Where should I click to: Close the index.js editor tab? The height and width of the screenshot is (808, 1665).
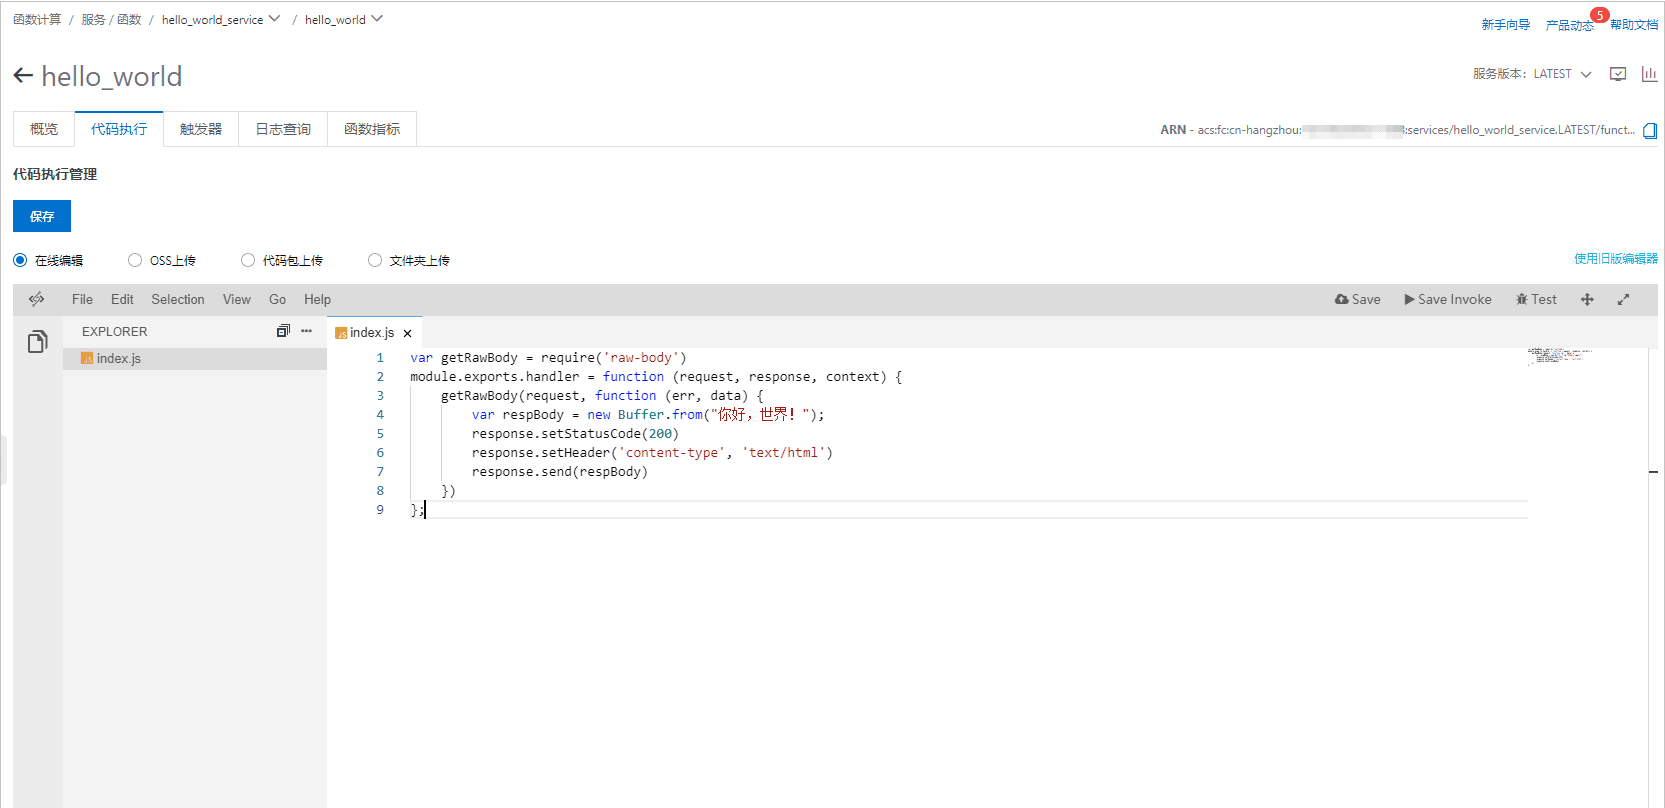(x=407, y=333)
